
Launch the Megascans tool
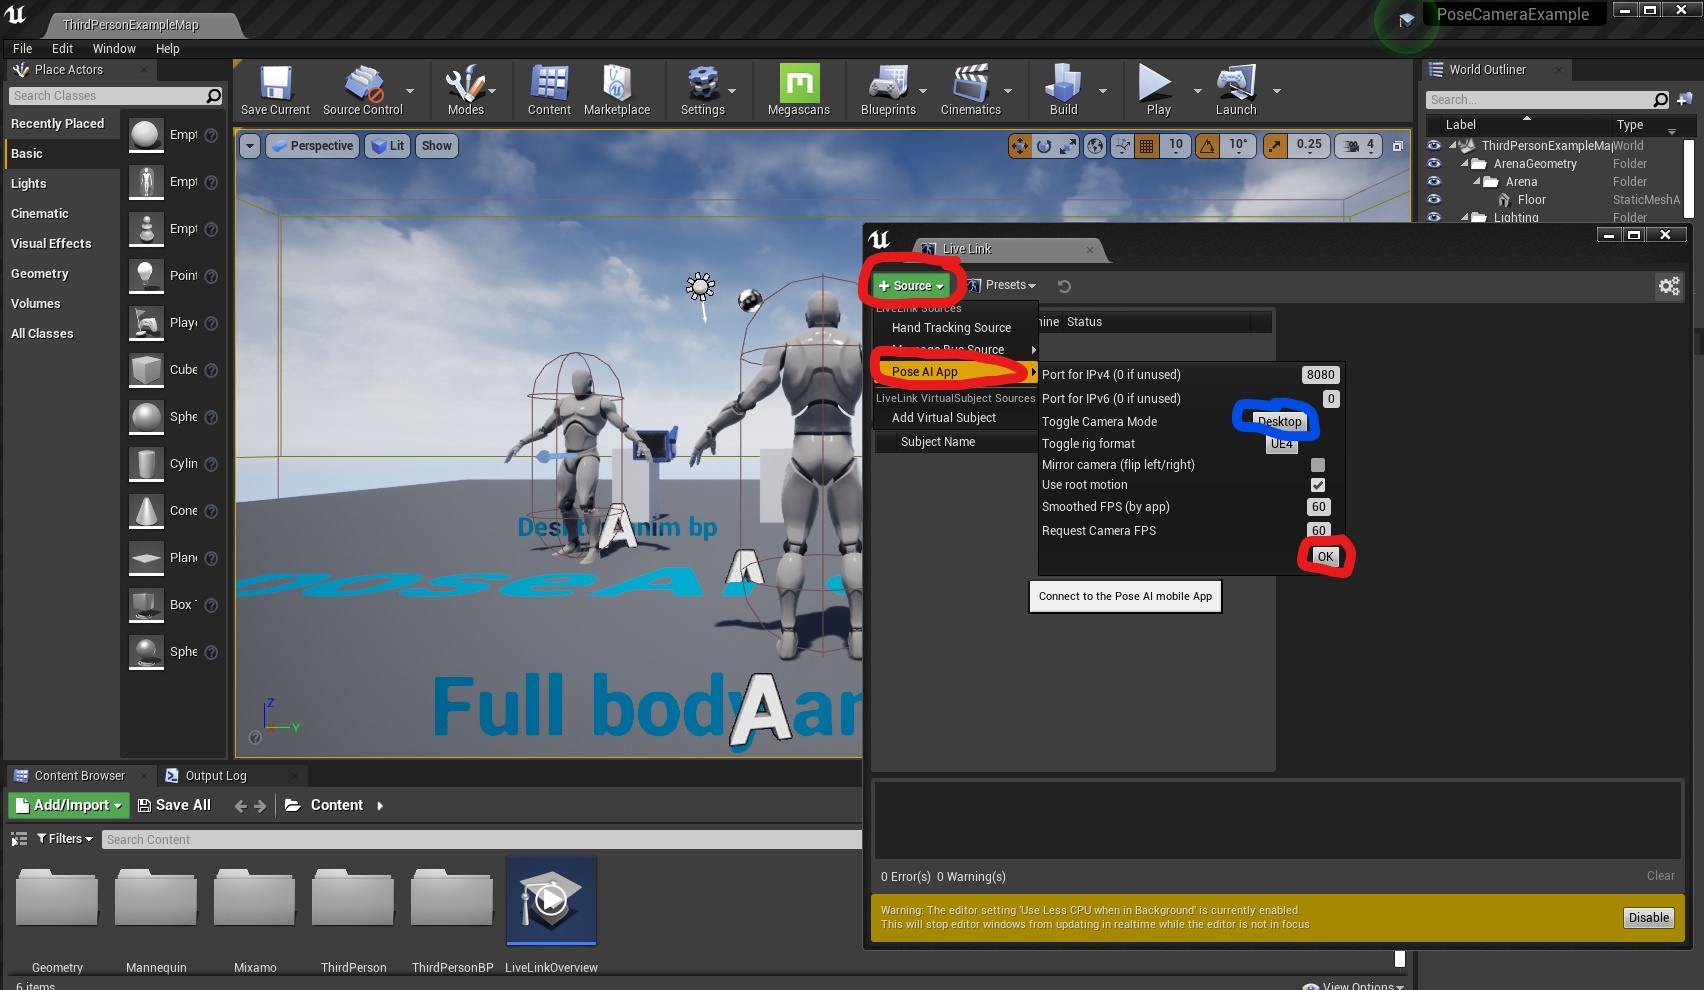[797, 88]
